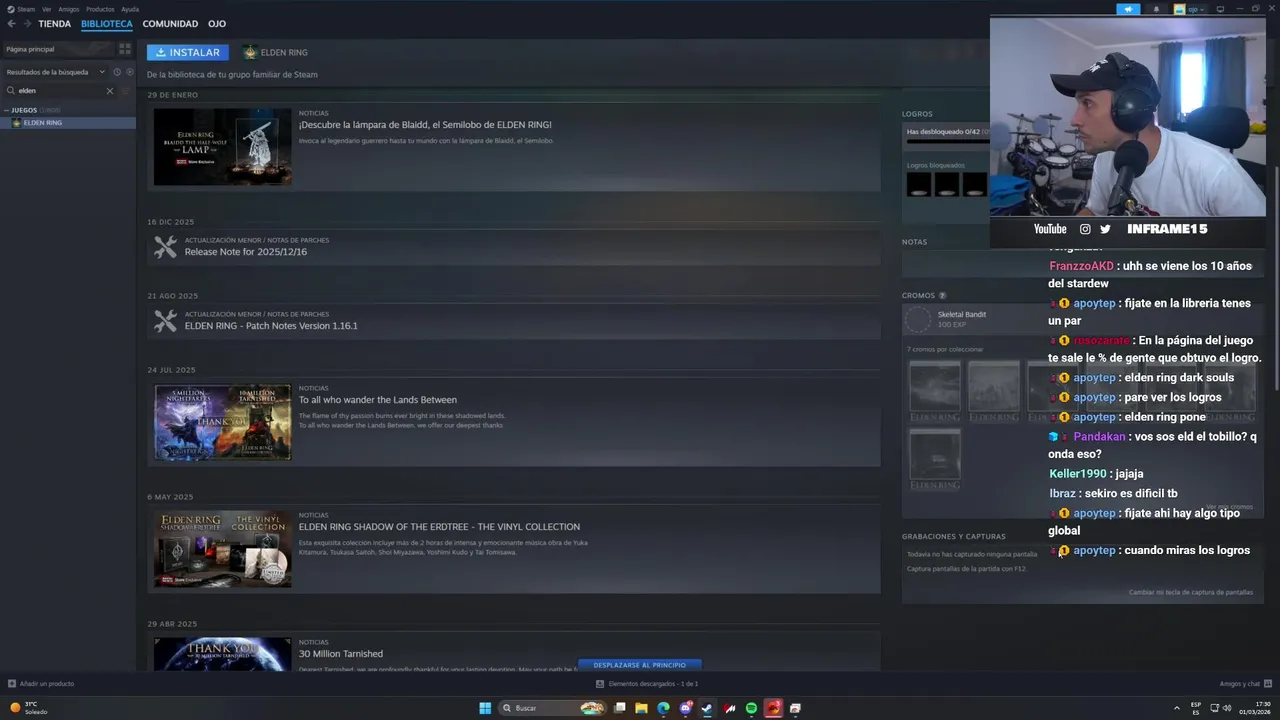Open ELDEN RING Patch Notes Version 1.16.1
Screen dimensions: 1280x720
271,326
